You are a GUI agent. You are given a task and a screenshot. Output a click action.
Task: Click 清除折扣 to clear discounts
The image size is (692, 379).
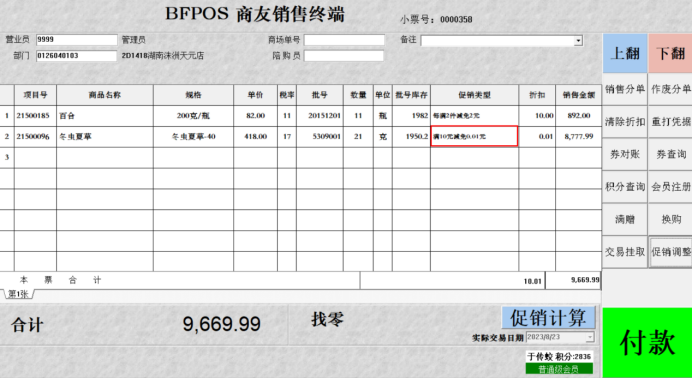[625, 122]
